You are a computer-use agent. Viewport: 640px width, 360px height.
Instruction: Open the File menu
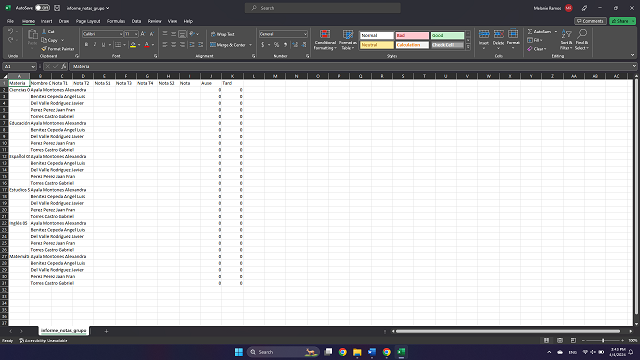coord(10,21)
